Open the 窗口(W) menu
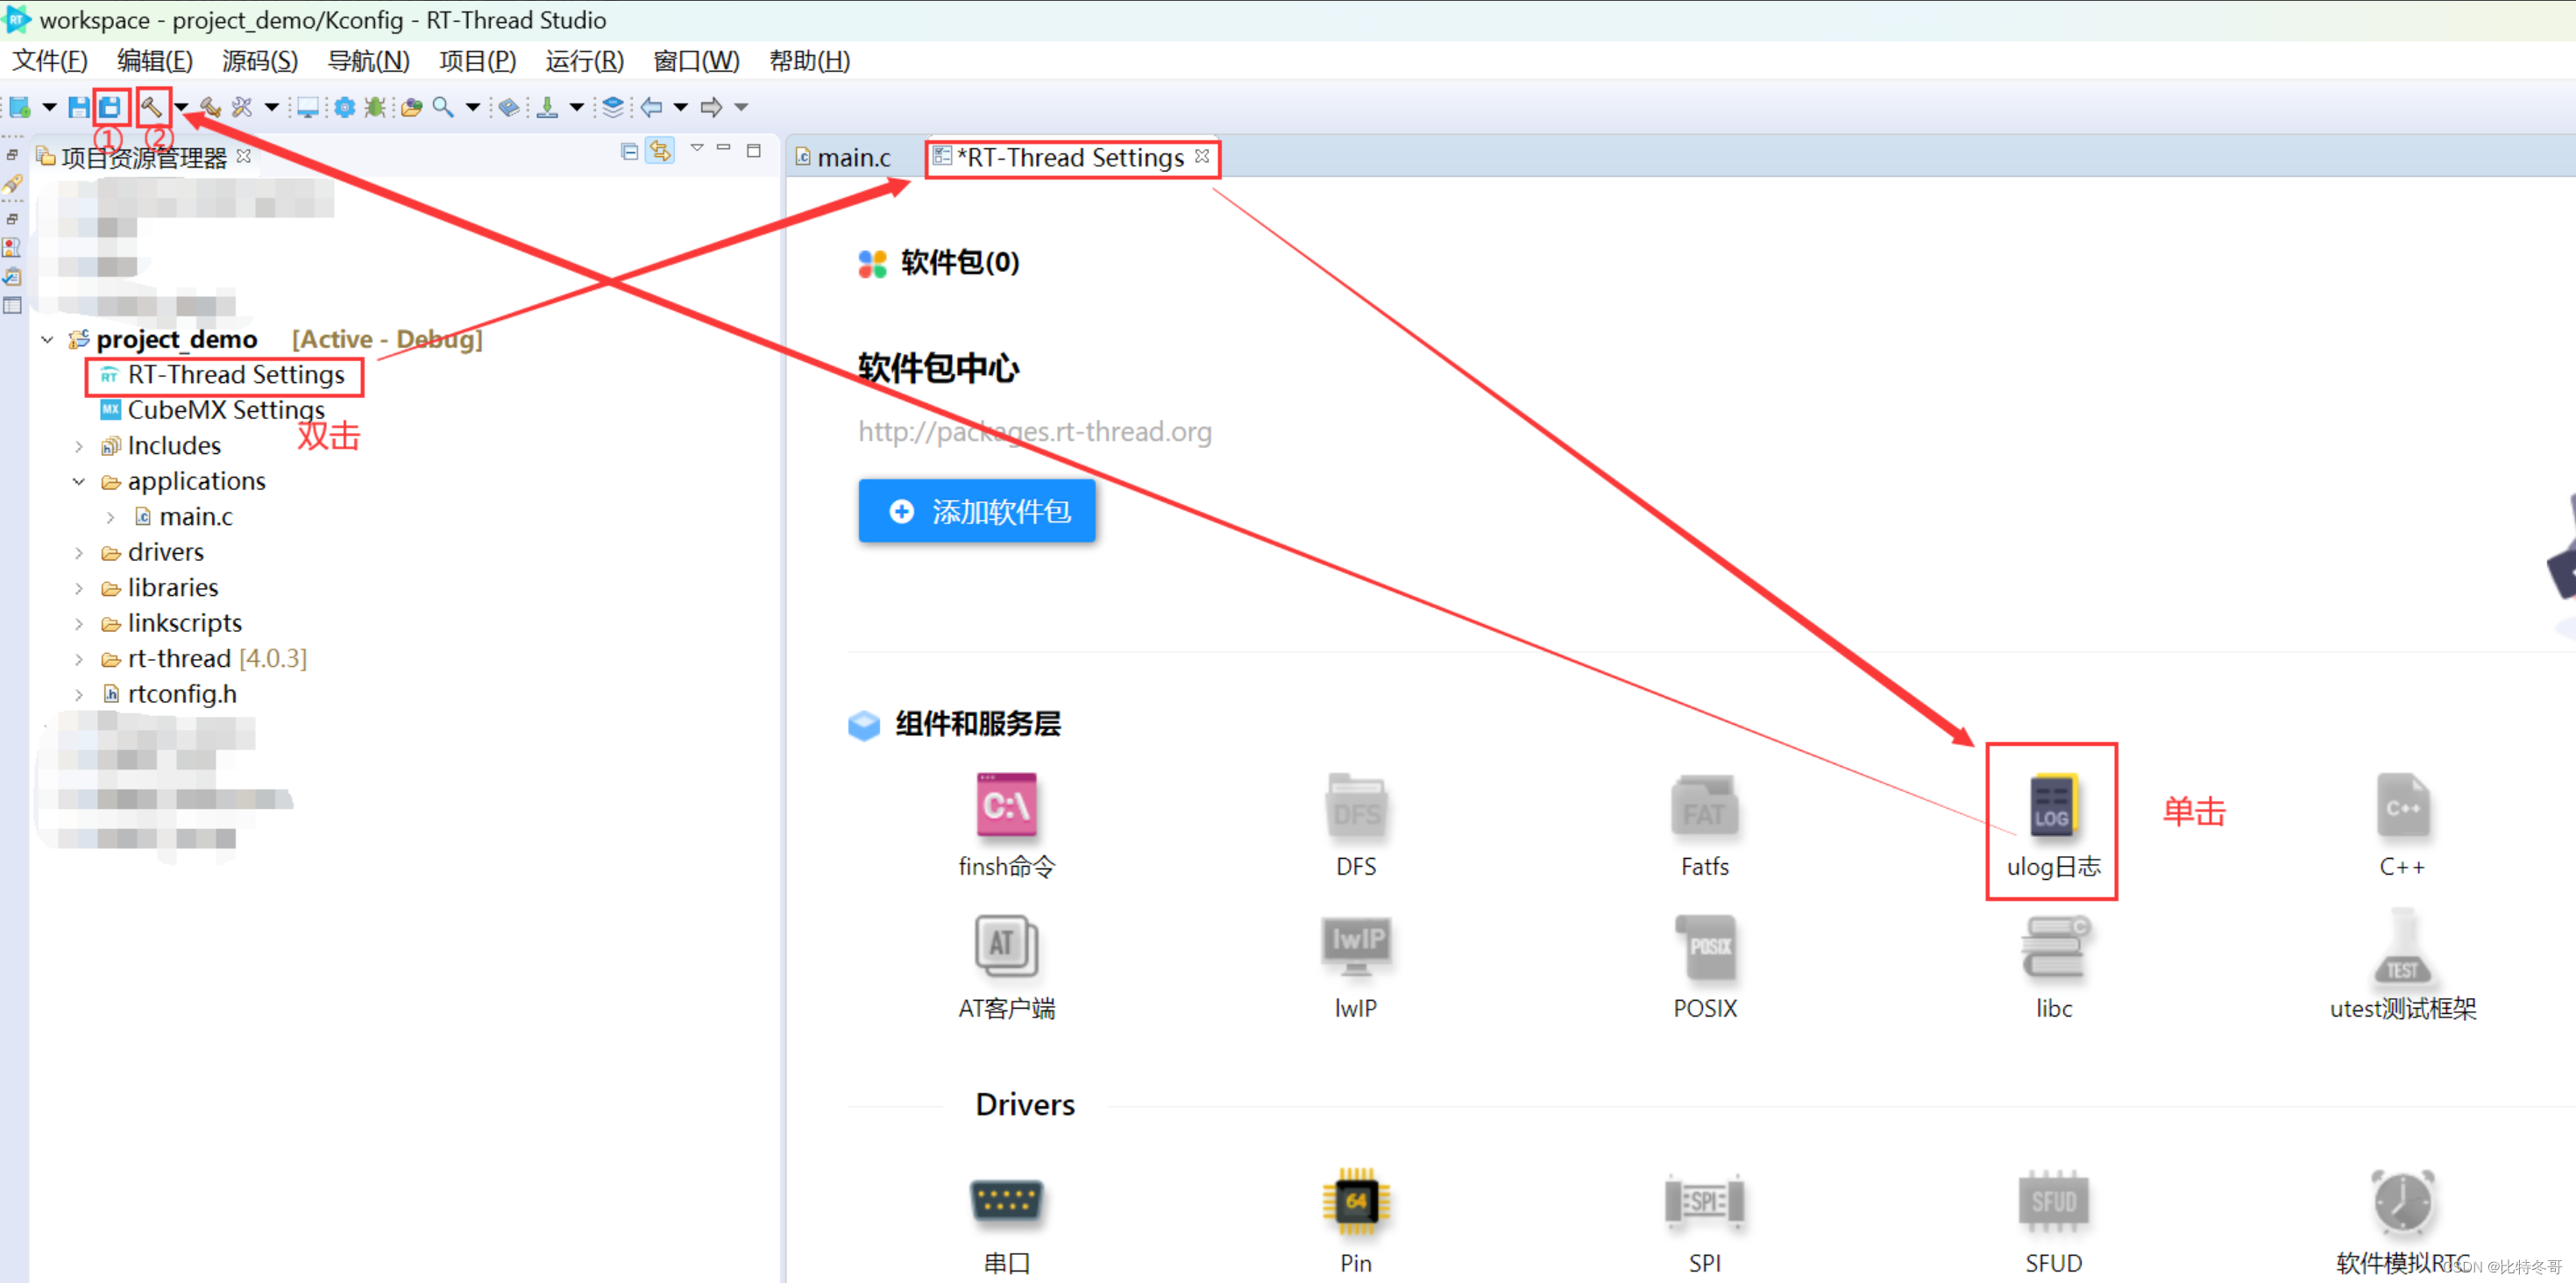This screenshot has height=1283, width=2576. point(697,61)
